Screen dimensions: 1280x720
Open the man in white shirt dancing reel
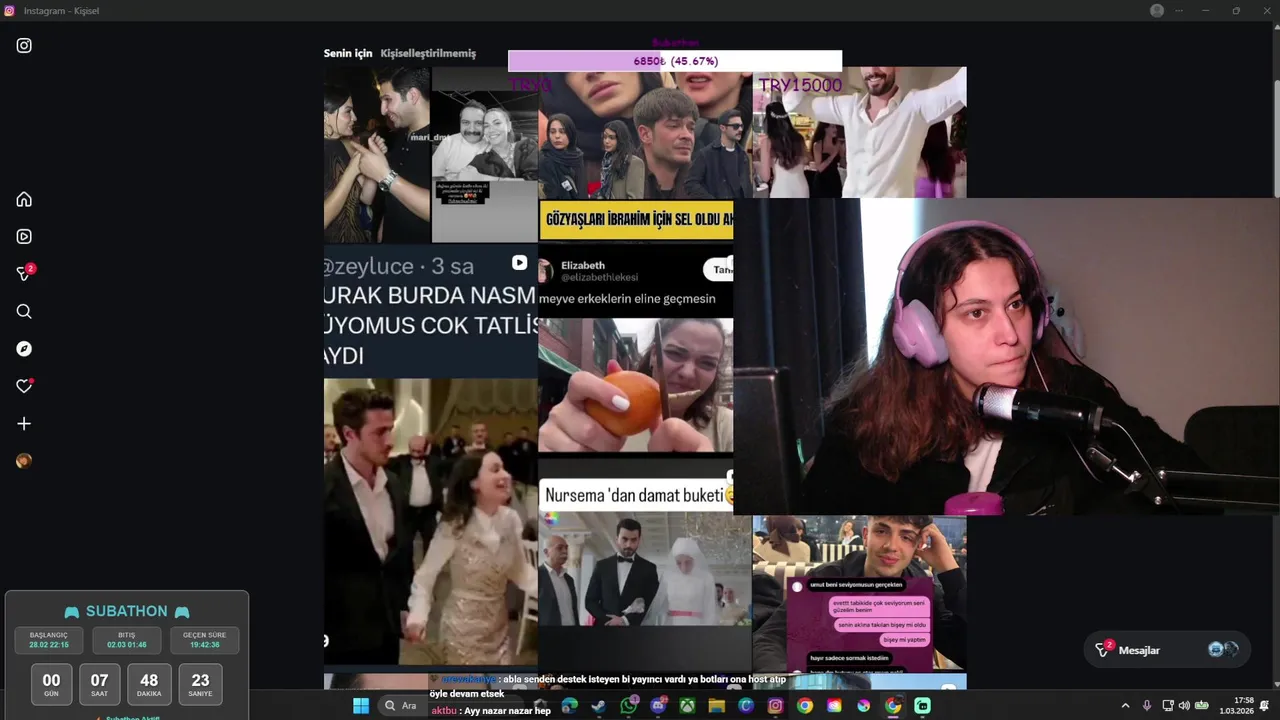tap(859, 132)
